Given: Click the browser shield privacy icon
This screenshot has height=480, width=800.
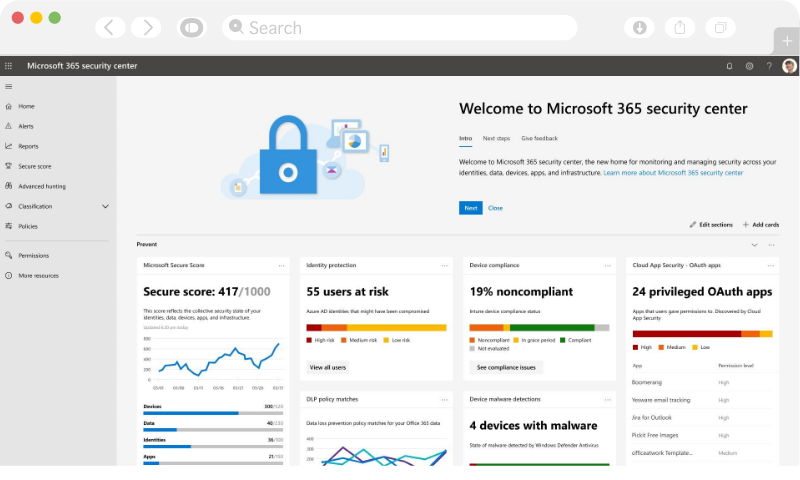Looking at the screenshot, I should coord(192,28).
